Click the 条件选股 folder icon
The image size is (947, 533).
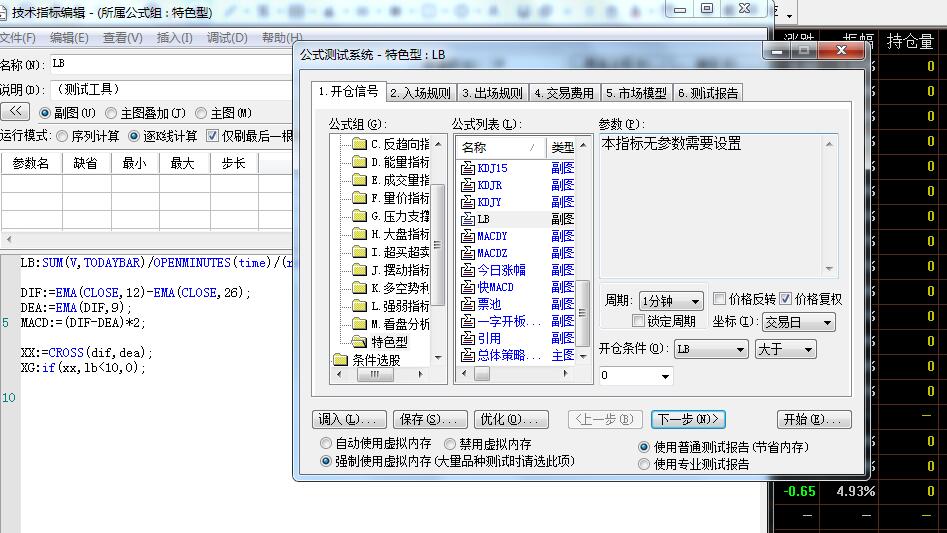[340, 360]
